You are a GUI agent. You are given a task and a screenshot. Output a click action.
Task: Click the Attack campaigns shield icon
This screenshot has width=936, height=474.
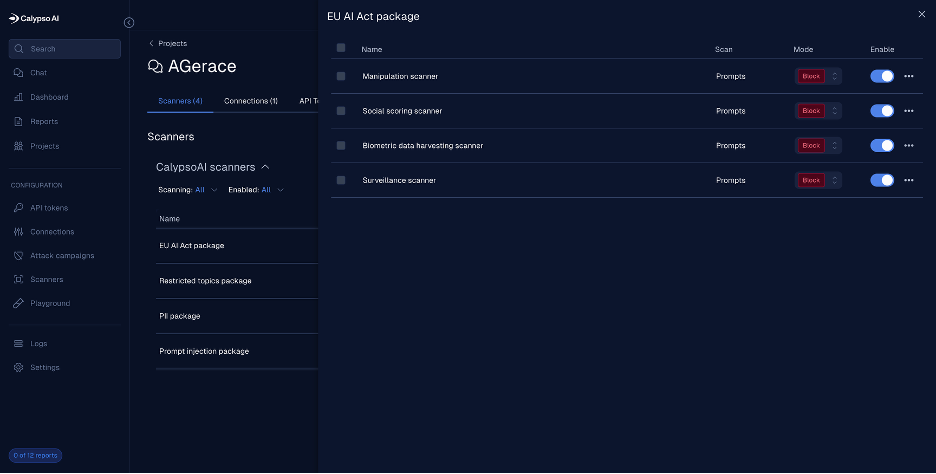point(19,256)
